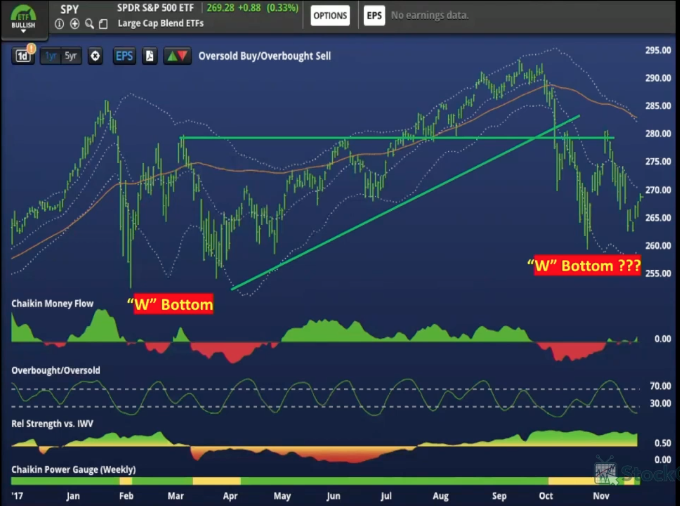This screenshot has height=506, width=680.
Task: Switch chart range to 1yr
Action: [x=50, y=56]
